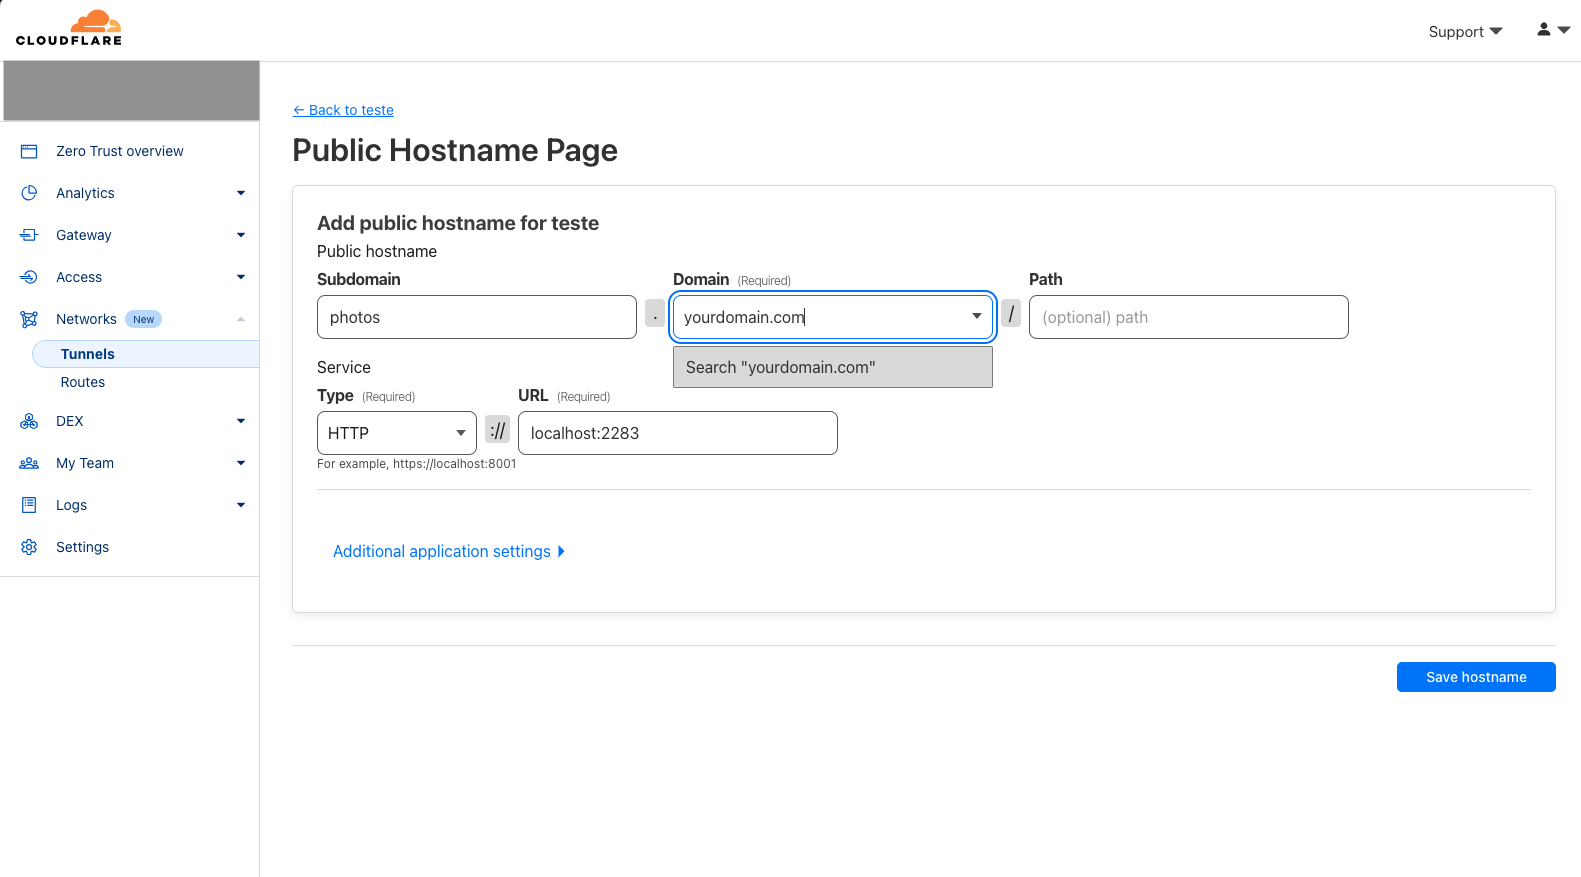Click the Zero Trust overview icon
The width and height of the screenshot is (1581, 877).
click(29, 151)
